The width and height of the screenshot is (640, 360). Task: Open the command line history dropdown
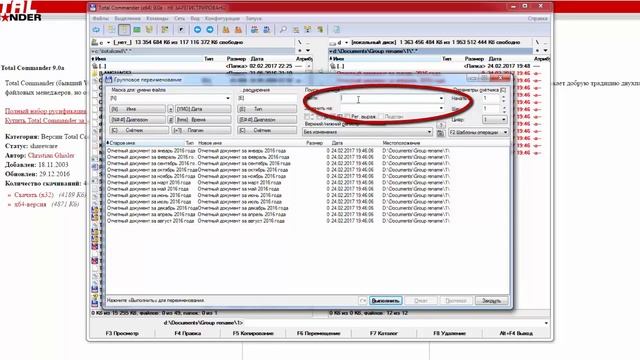546,323
